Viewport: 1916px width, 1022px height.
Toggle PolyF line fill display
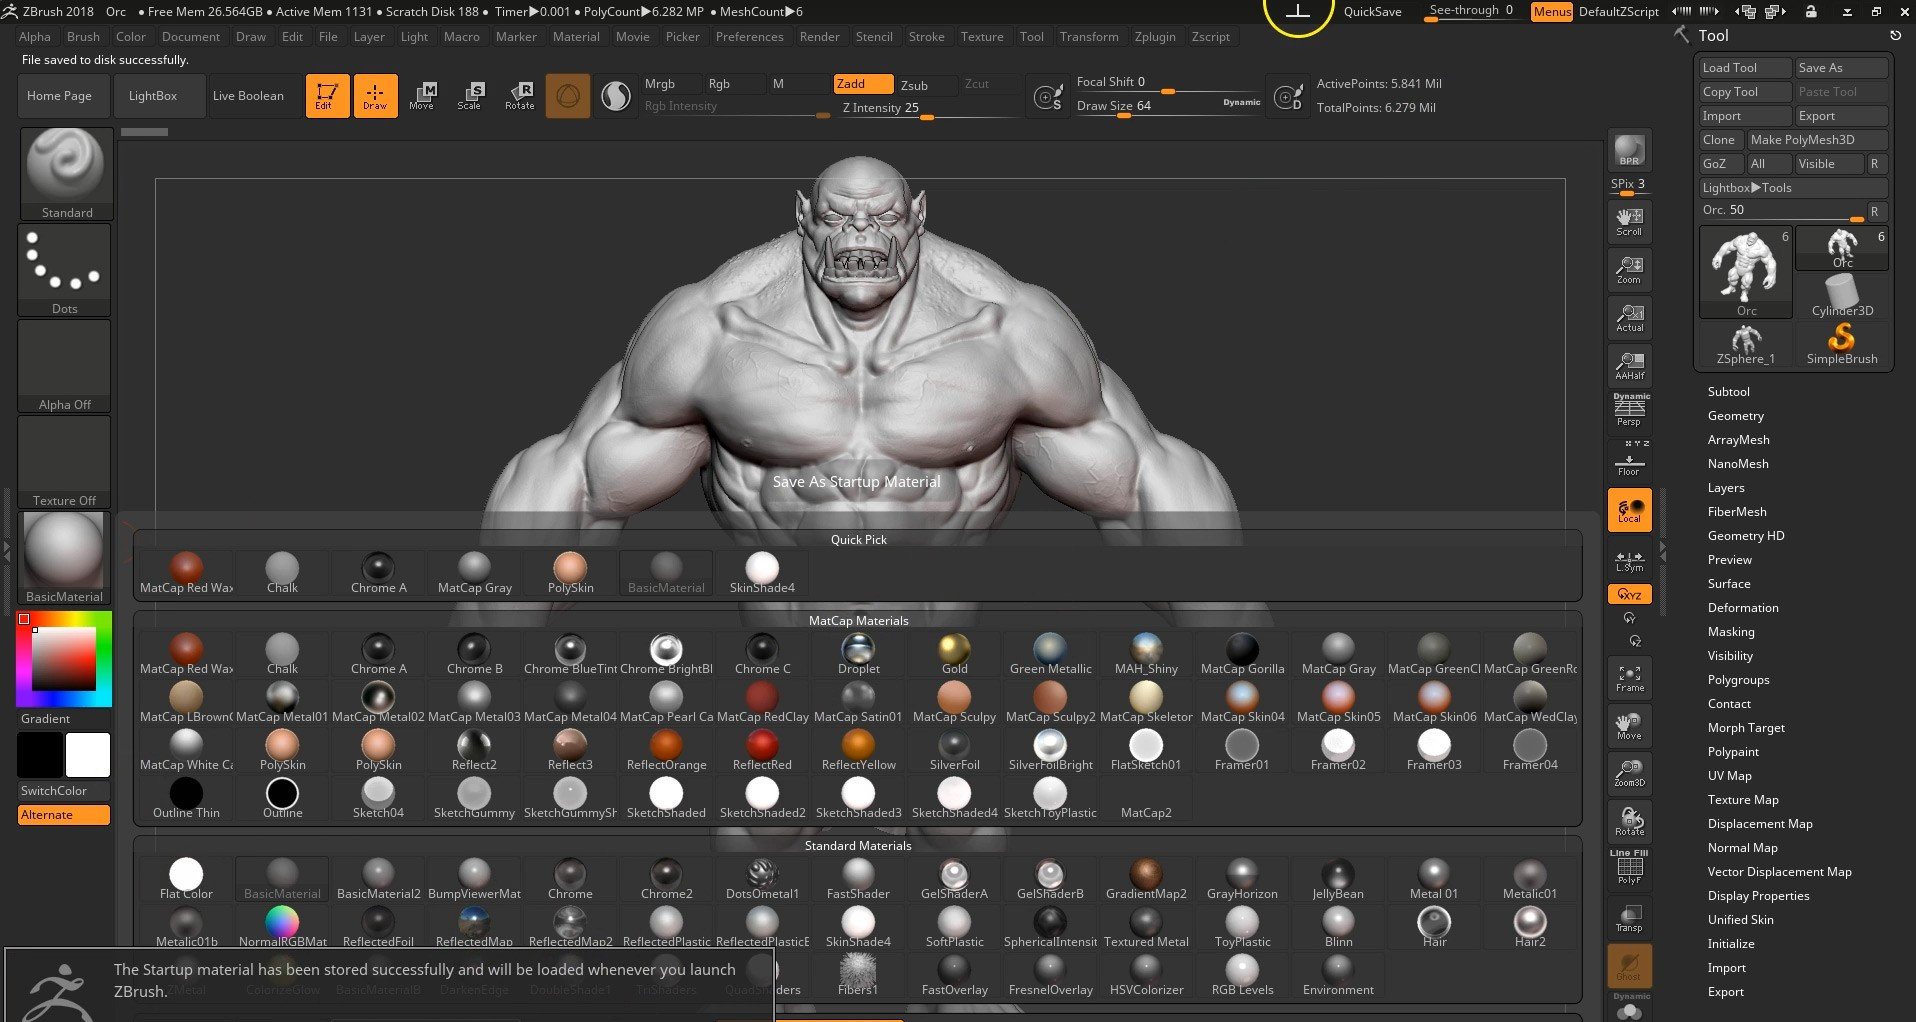[x=1629, y=867]
